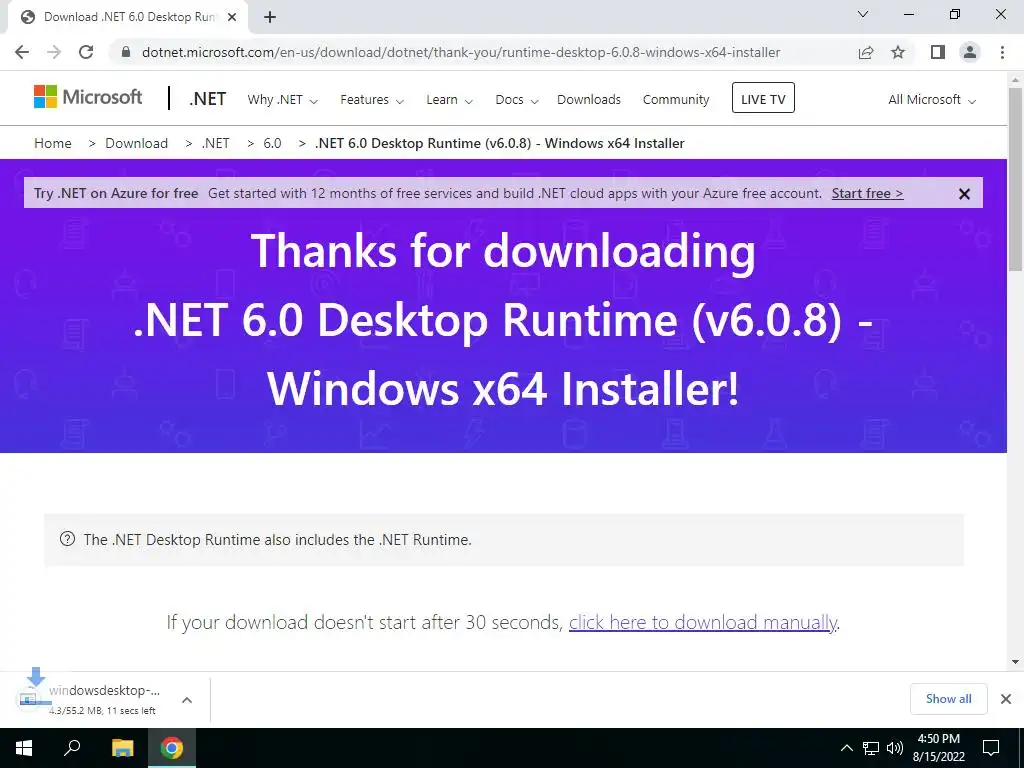Viewport: 1024px width, 768px height.
Task: Close the downloads bar
Action: 1006,699
